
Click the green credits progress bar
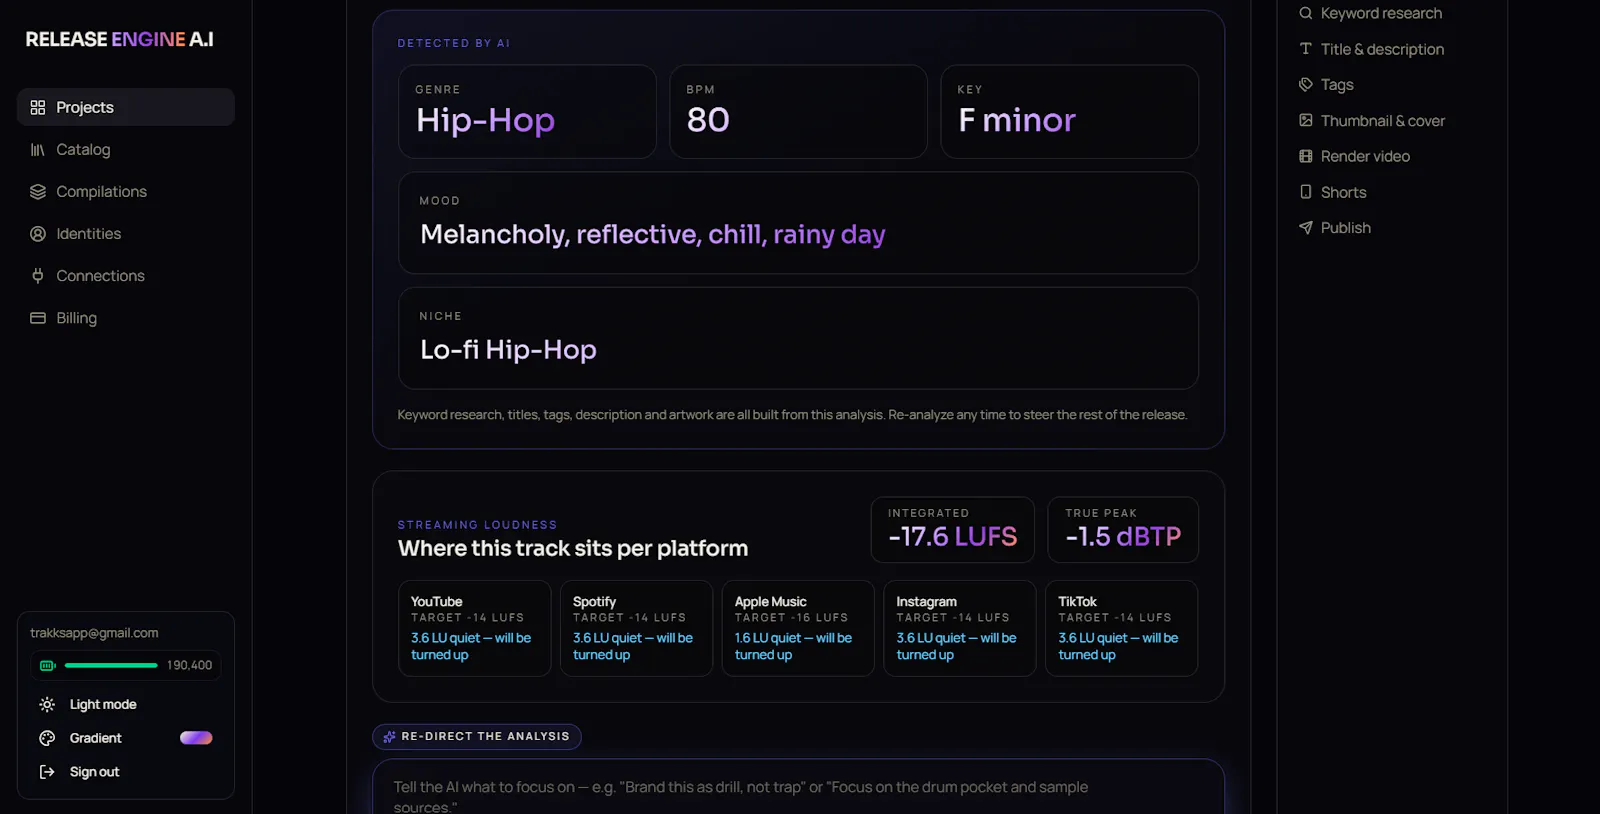(111, 665)
